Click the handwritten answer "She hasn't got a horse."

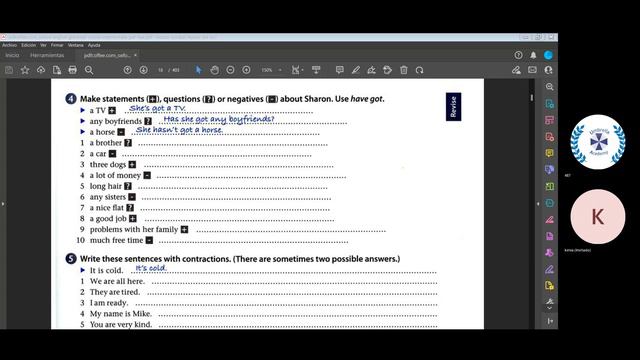tap(179, 130)
